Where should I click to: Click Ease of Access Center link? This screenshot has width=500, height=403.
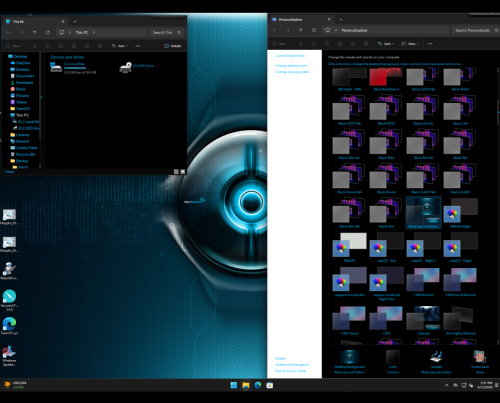click(x=291, y=371)
